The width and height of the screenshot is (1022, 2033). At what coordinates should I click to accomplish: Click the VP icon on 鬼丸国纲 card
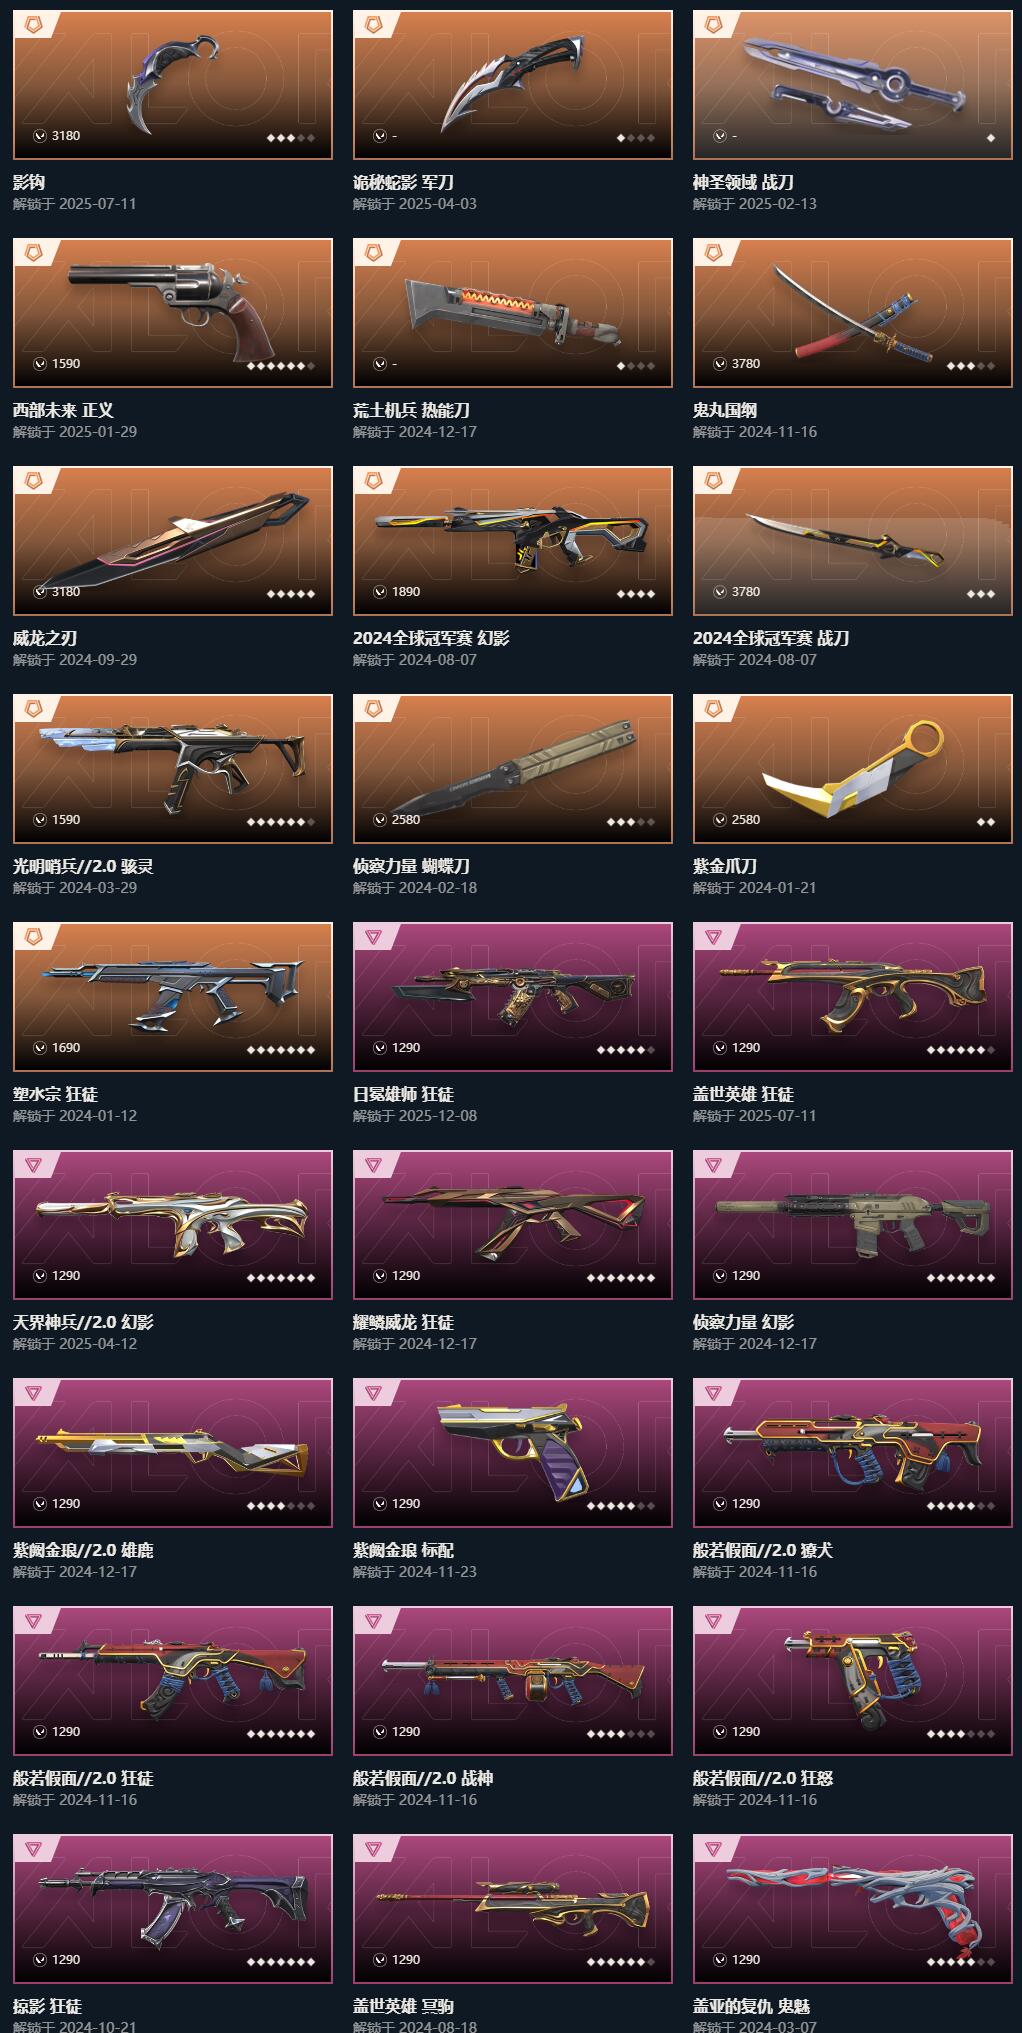(720, 364)
